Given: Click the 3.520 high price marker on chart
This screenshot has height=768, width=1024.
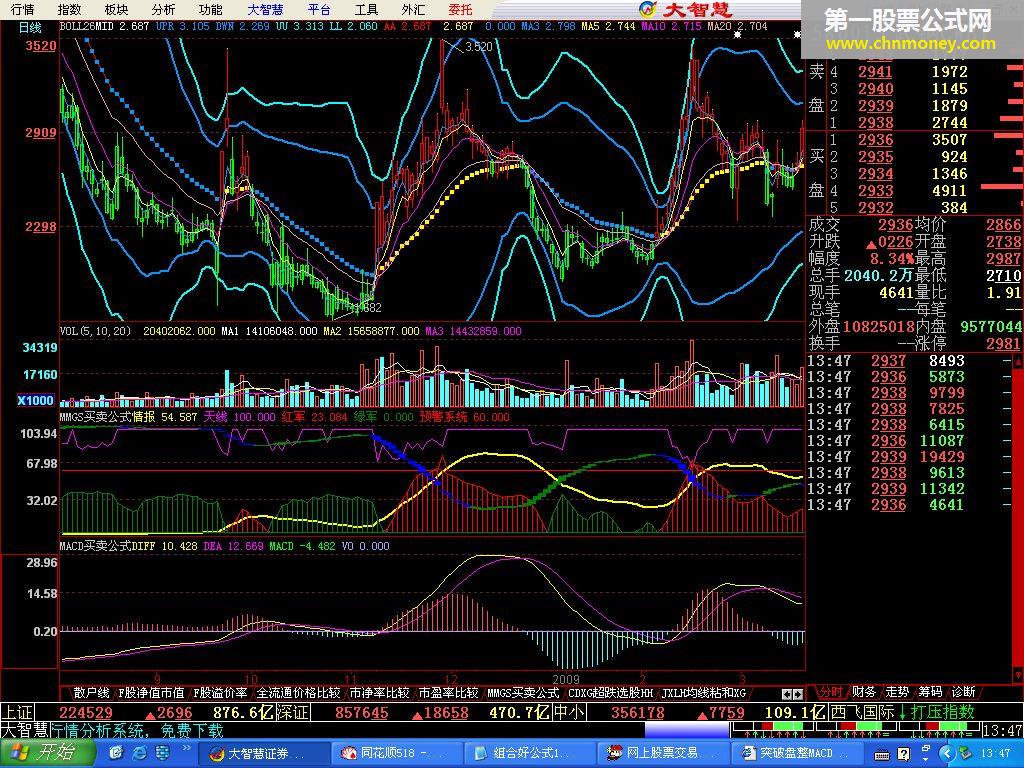Looking at the screenshot, I should tap(479, 46).
